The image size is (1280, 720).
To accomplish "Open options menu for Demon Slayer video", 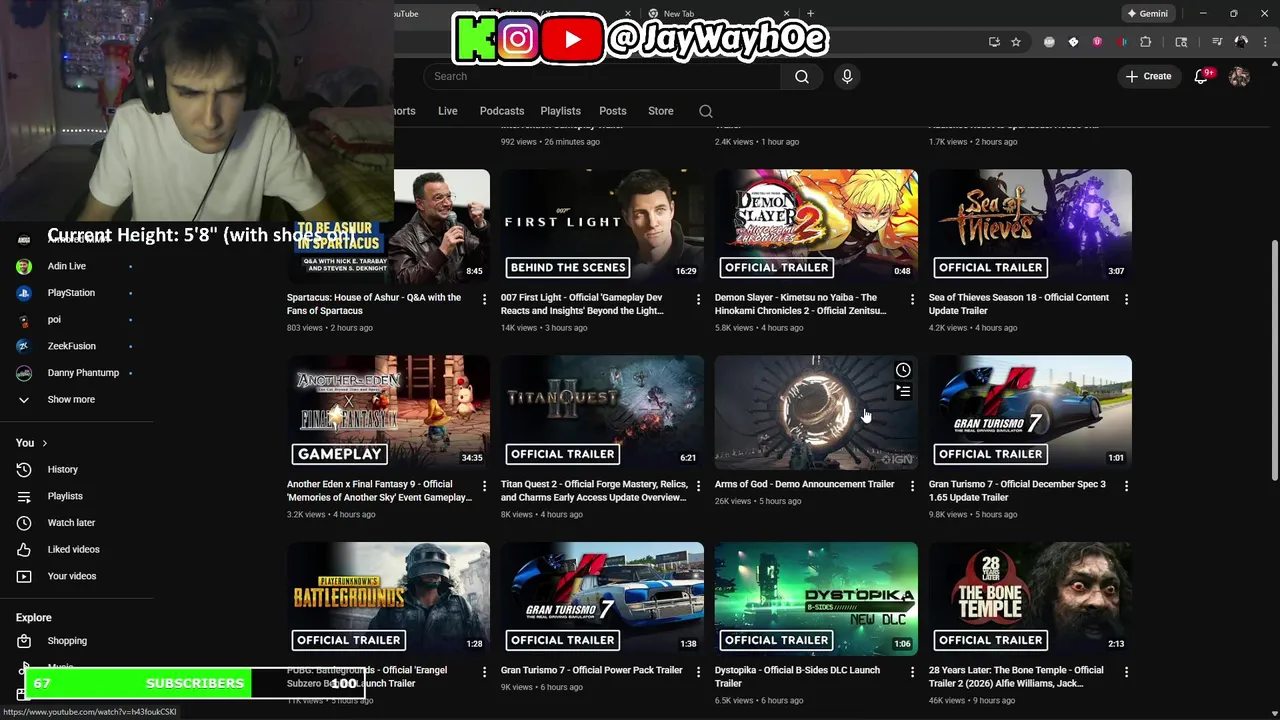I will point(912,299).
